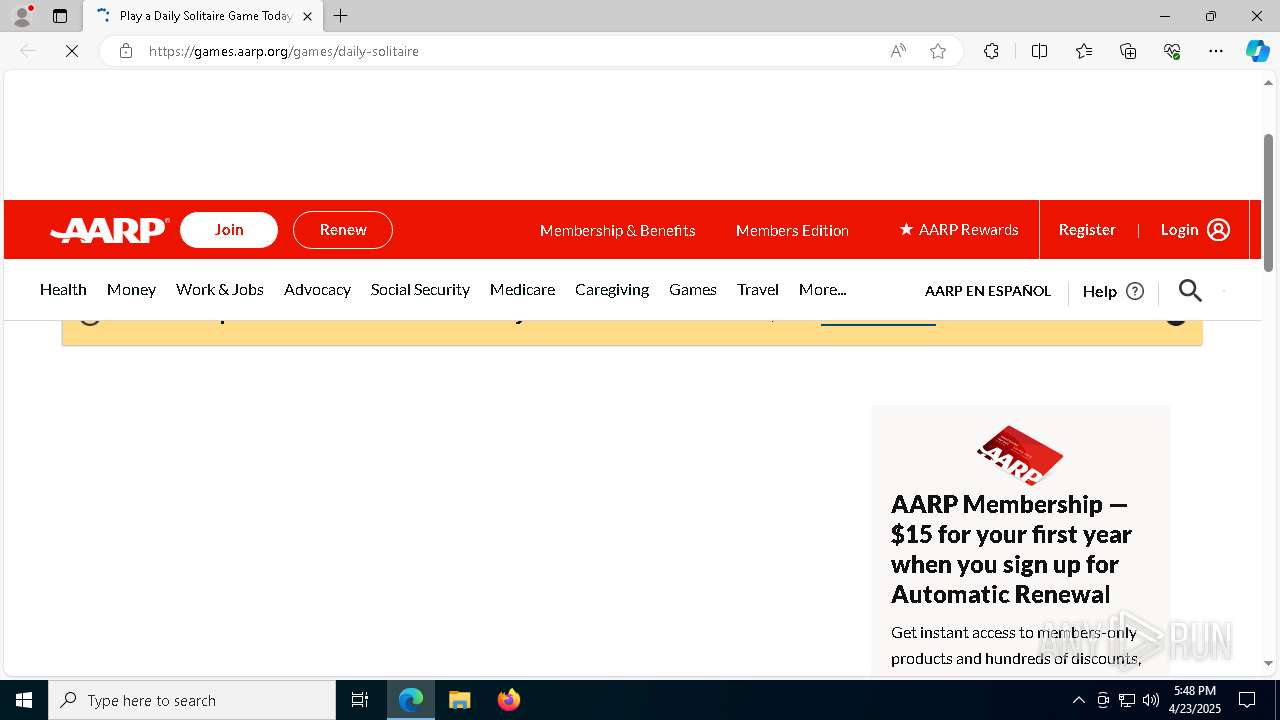Click scrollbar down arrow
Viewport: 1280px width, 720px height.
(x=1268, y=663)
